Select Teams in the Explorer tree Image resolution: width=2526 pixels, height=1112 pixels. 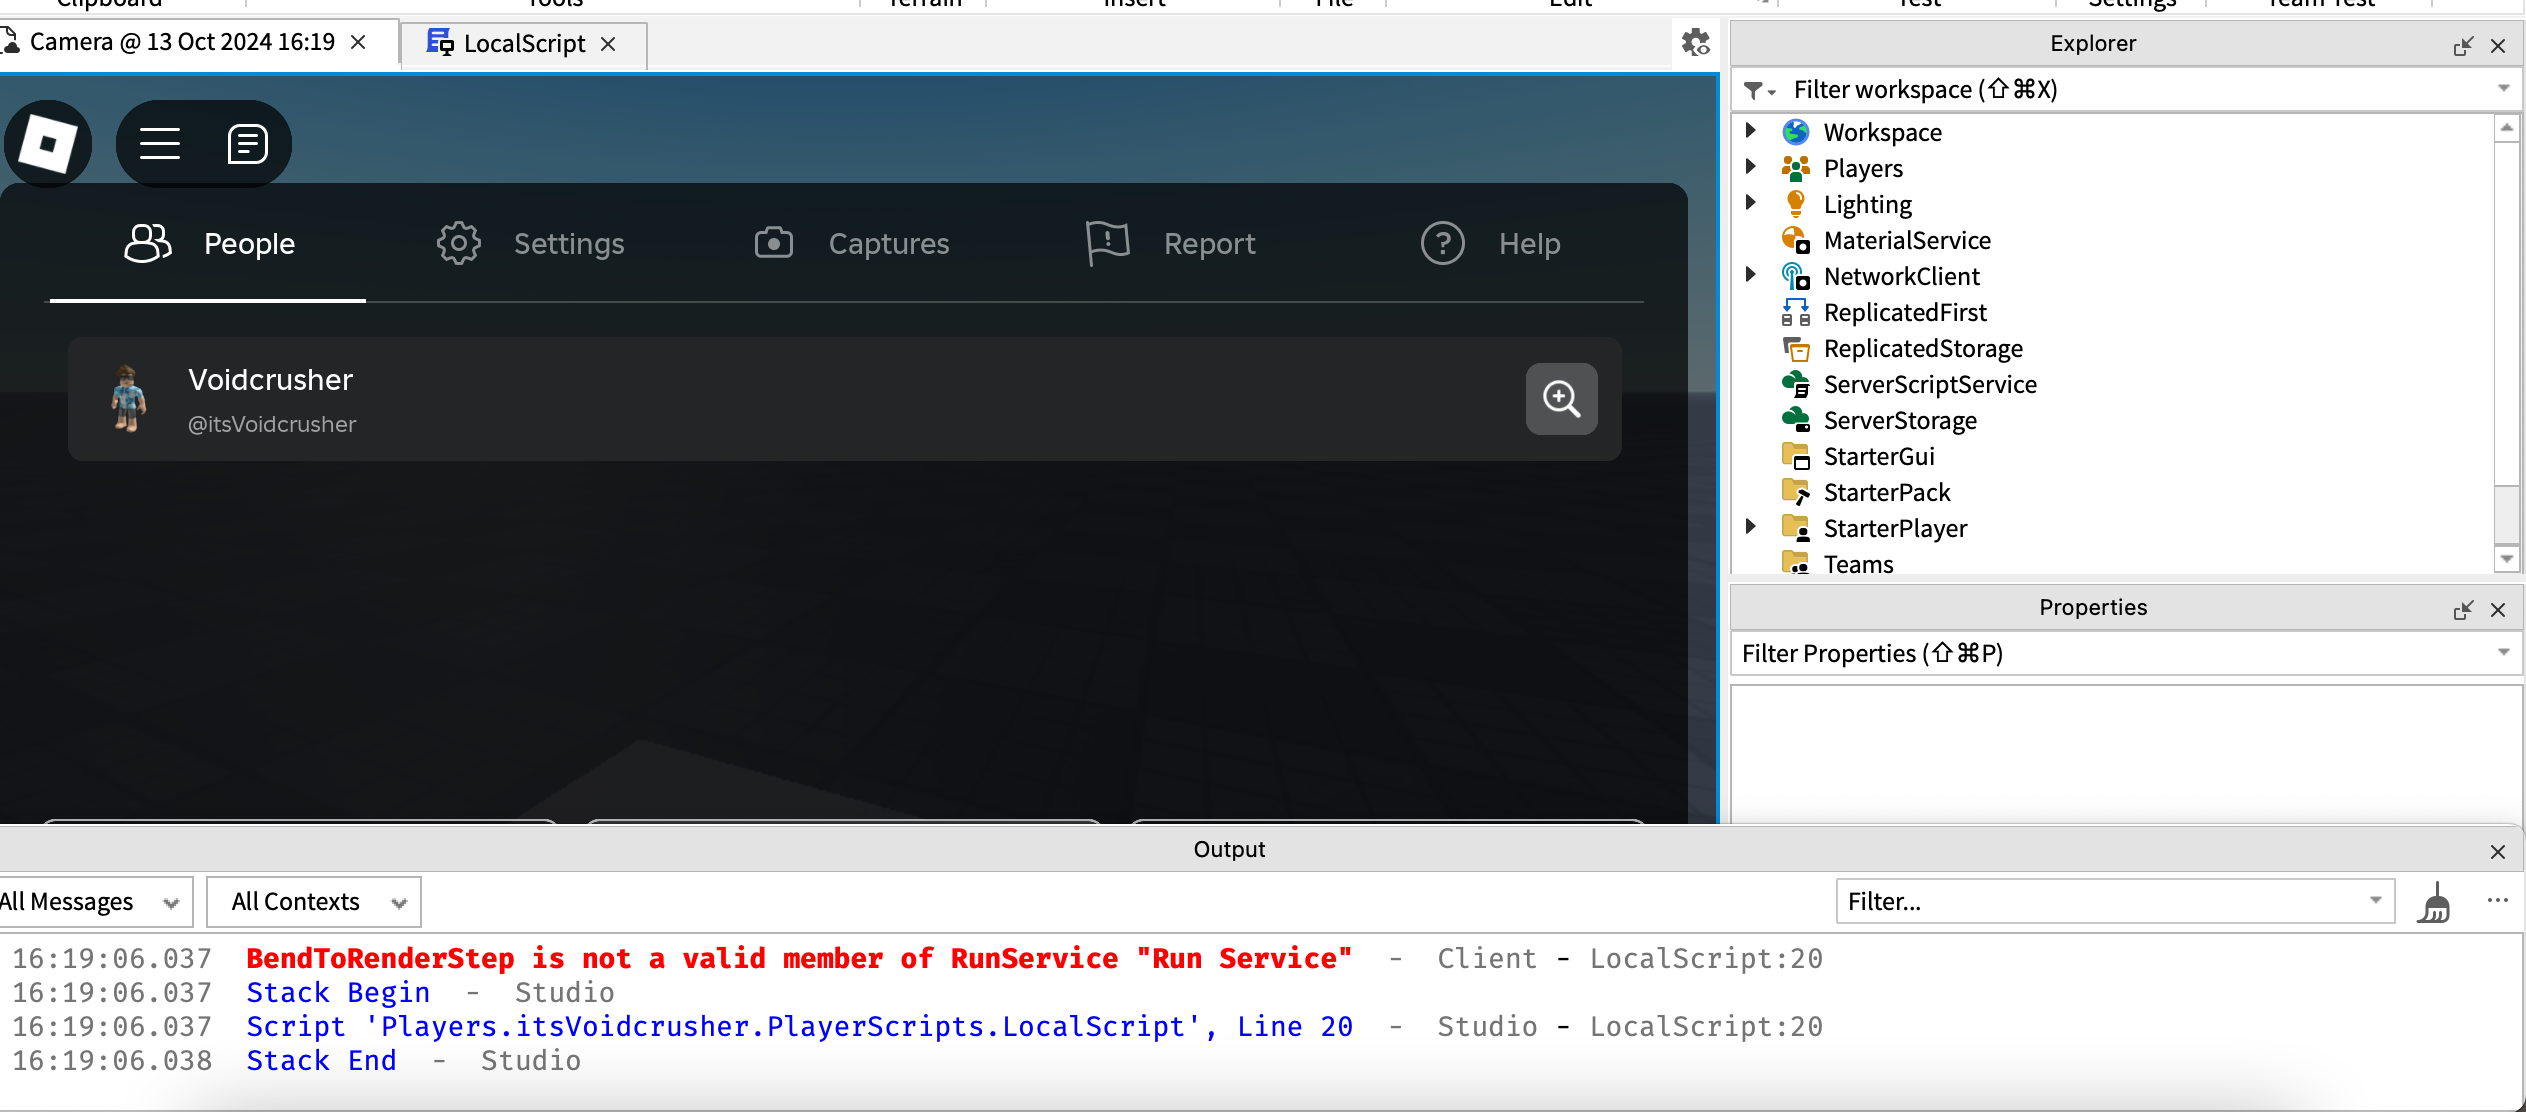tap(1858, 565)
